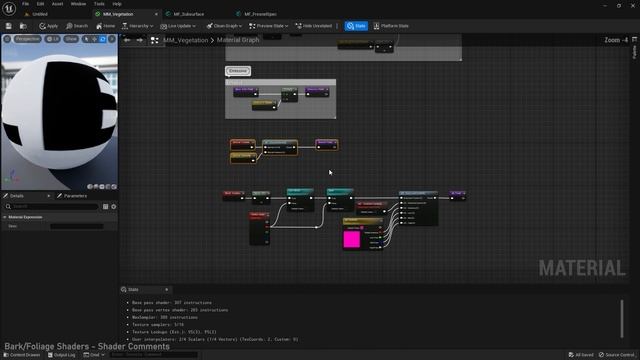Image resolution: width=640 pixels, height=360 pixels.
Task: Set preview mesh to first primitive shape icon
Action: pyautogui.click(x=90, y=187)
